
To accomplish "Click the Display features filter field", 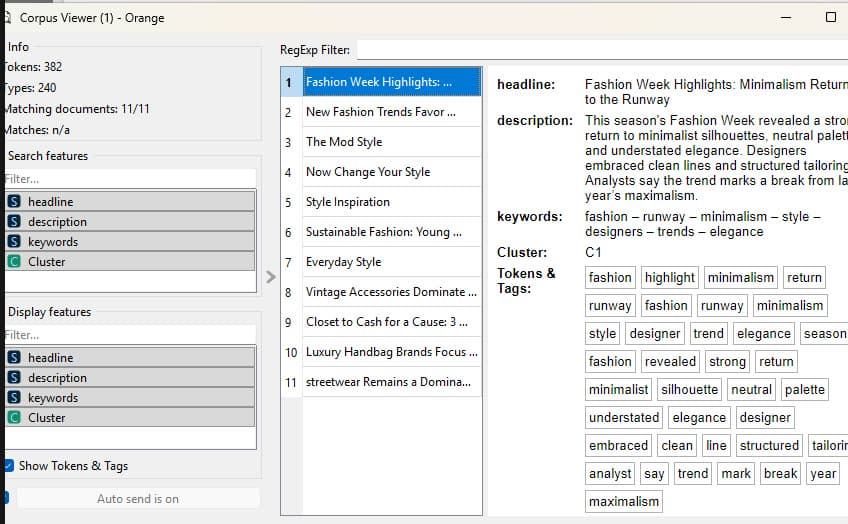I will [130, 335].
